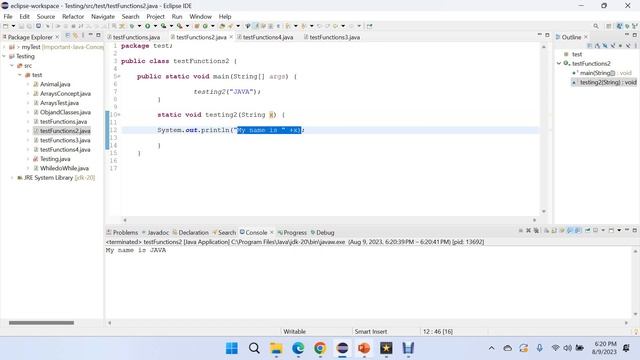Open the Navigate menu
Viewport: 640px width, 360px height.
pyautogui.click(x=103, y=16)
